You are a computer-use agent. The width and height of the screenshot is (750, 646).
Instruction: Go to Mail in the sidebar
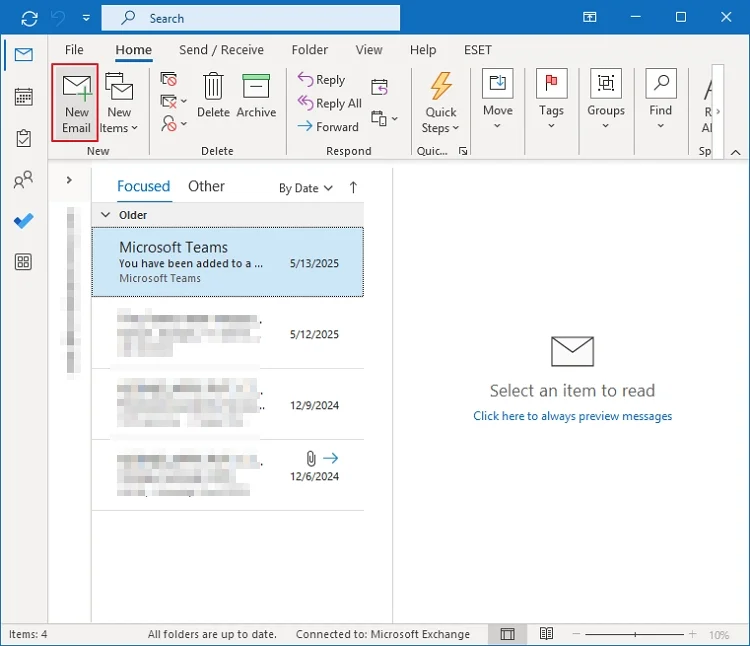click(23, 55)
